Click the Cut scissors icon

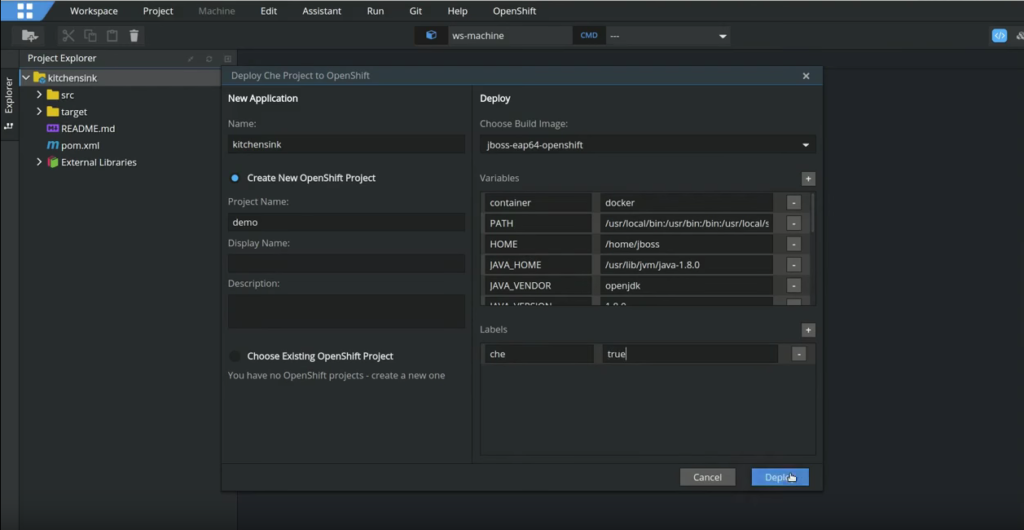pos(70,36)
